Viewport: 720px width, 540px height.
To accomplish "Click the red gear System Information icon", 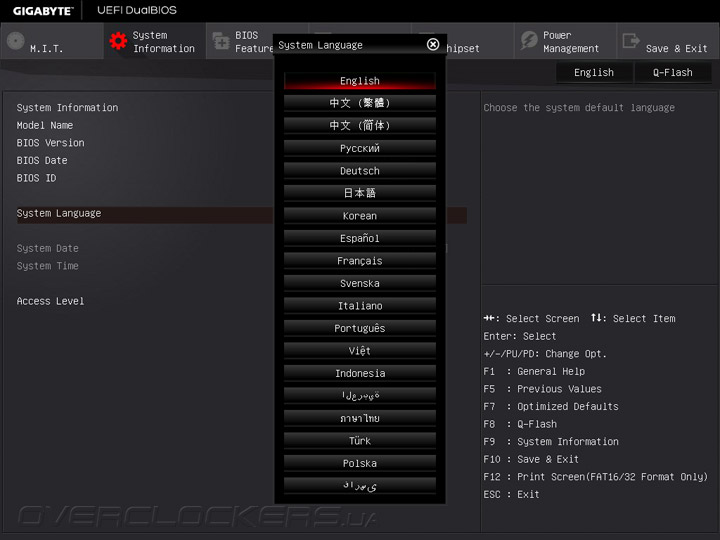I will click(118, 41).
